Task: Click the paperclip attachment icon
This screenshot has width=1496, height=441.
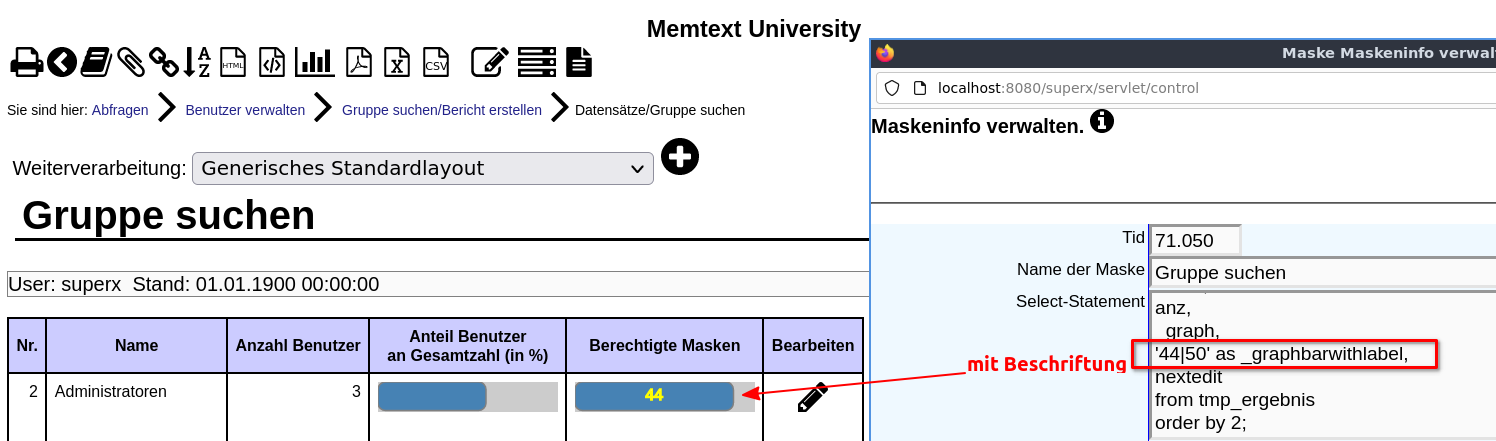Action: point(131,62)
